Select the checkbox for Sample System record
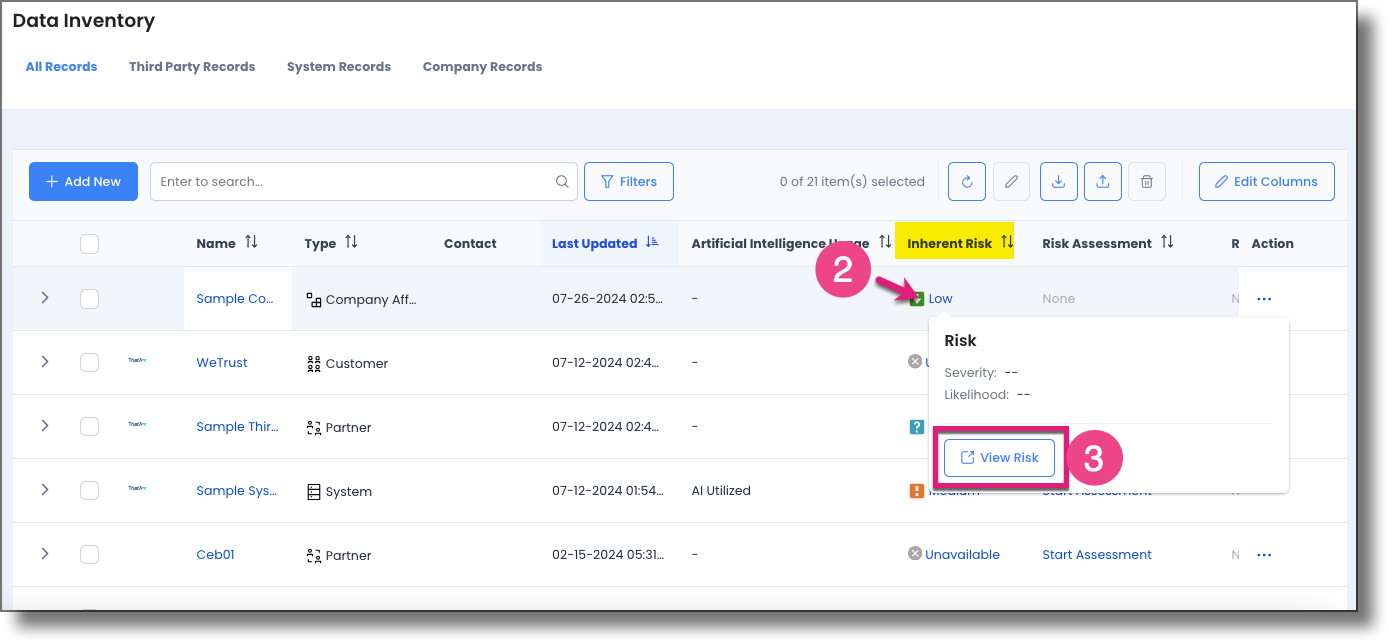This screenshot has height=643, width=1389. coord(89,490)
